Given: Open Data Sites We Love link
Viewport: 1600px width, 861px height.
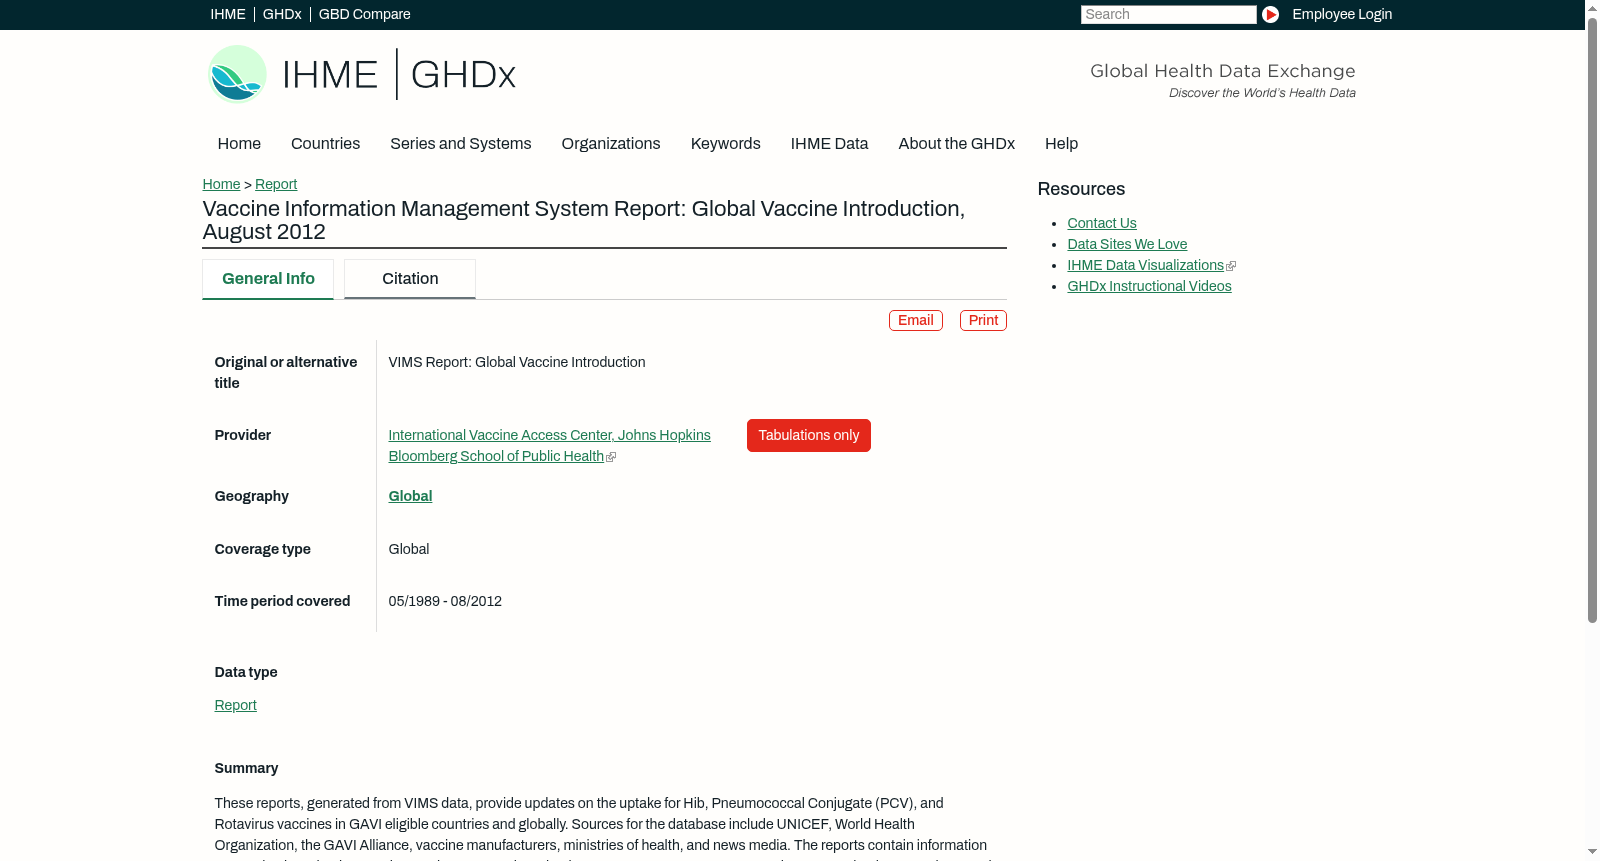Looking at the screenshot, I should [1127, 244].
